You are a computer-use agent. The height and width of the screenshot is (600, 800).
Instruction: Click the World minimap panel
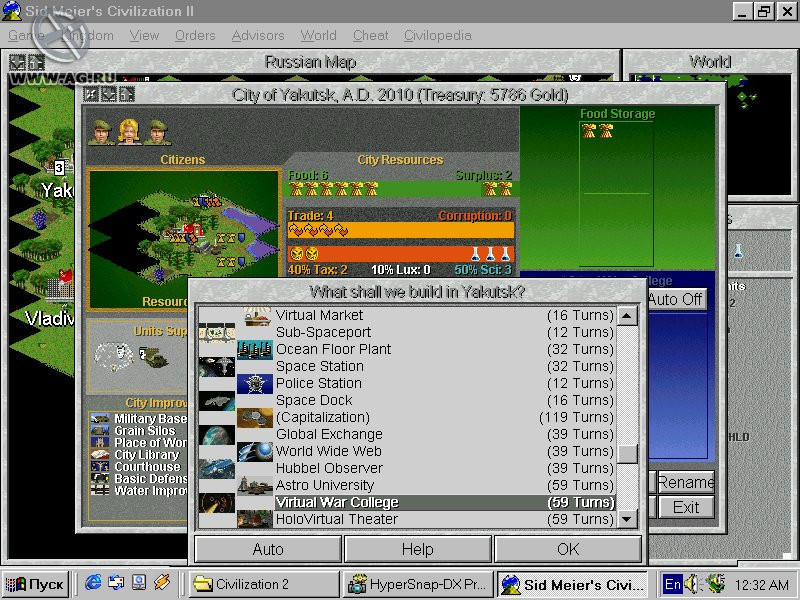pos(711,134)
